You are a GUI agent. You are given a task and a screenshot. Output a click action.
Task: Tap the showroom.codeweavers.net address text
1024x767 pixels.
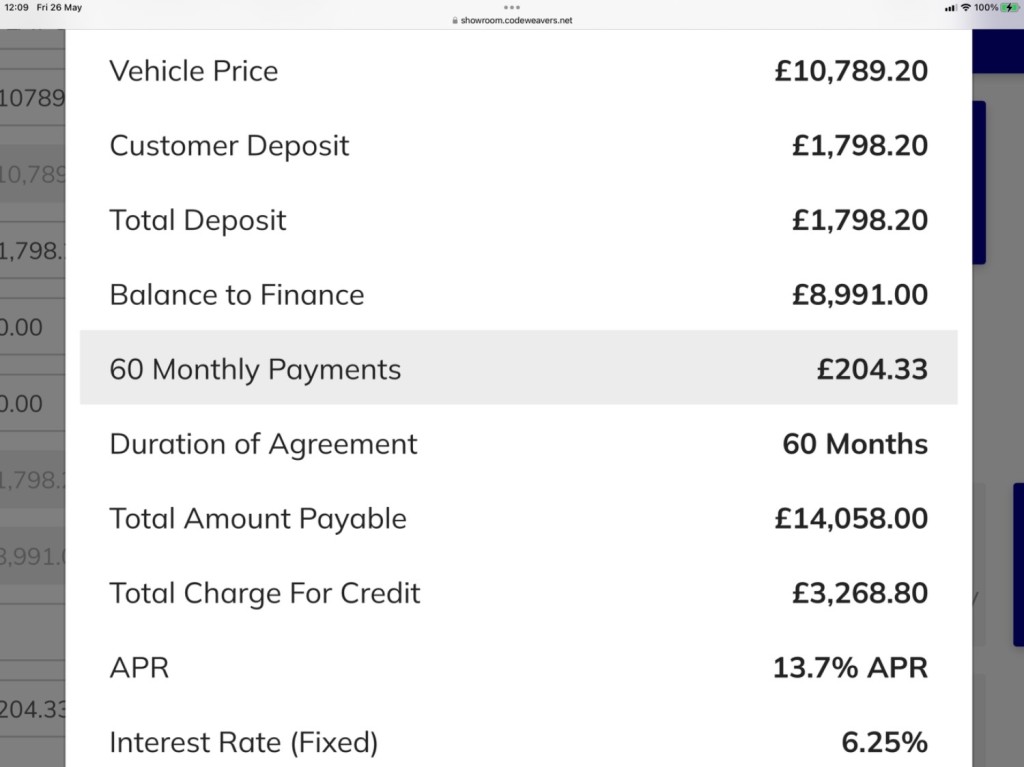coord(516,20)
